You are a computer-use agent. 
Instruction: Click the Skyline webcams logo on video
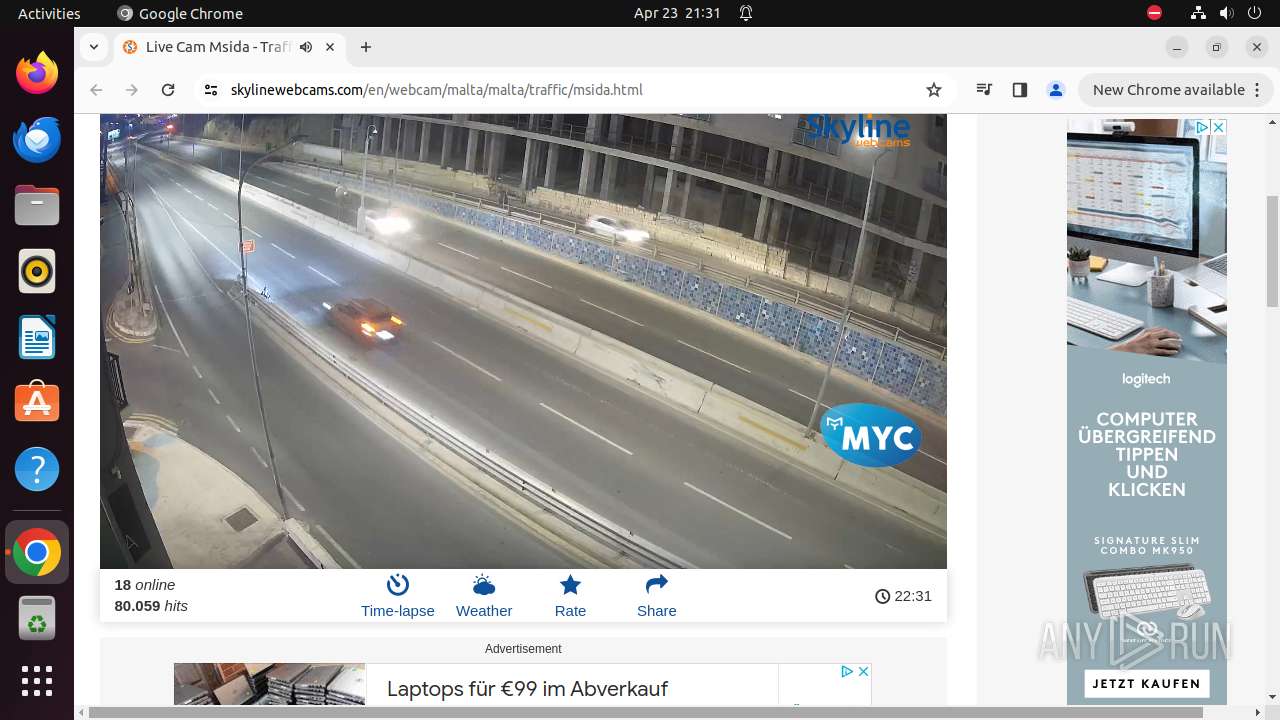click(x=858, y=131)
